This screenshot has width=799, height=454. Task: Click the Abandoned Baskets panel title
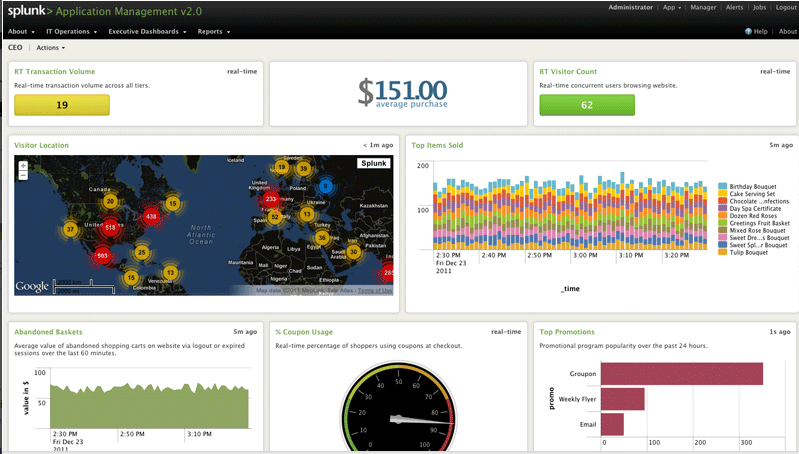[48, 332]
